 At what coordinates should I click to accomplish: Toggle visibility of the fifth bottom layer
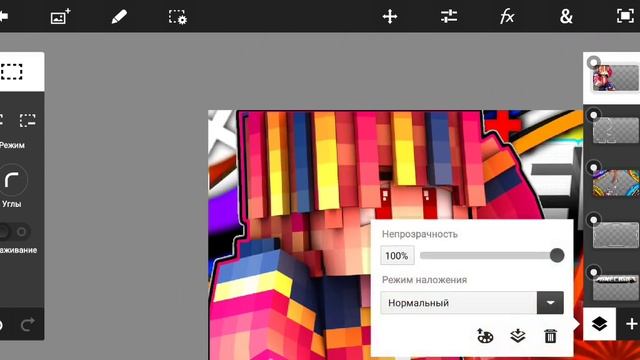tap(593, 272)
